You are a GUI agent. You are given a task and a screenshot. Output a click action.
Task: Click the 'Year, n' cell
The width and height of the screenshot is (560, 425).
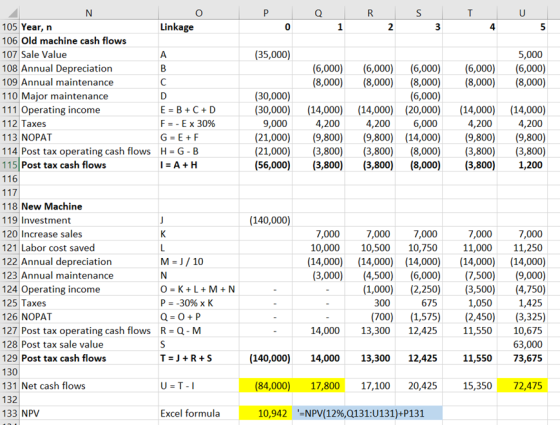point(89,27)
